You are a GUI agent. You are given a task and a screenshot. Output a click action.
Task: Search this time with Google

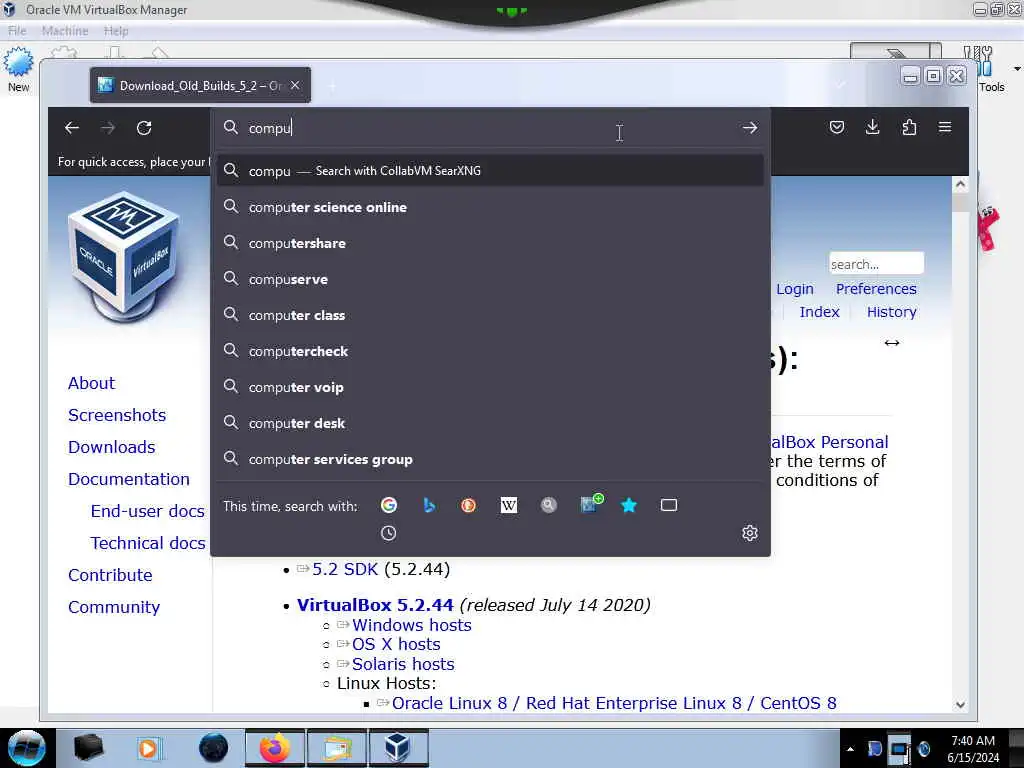coord(389,505)
